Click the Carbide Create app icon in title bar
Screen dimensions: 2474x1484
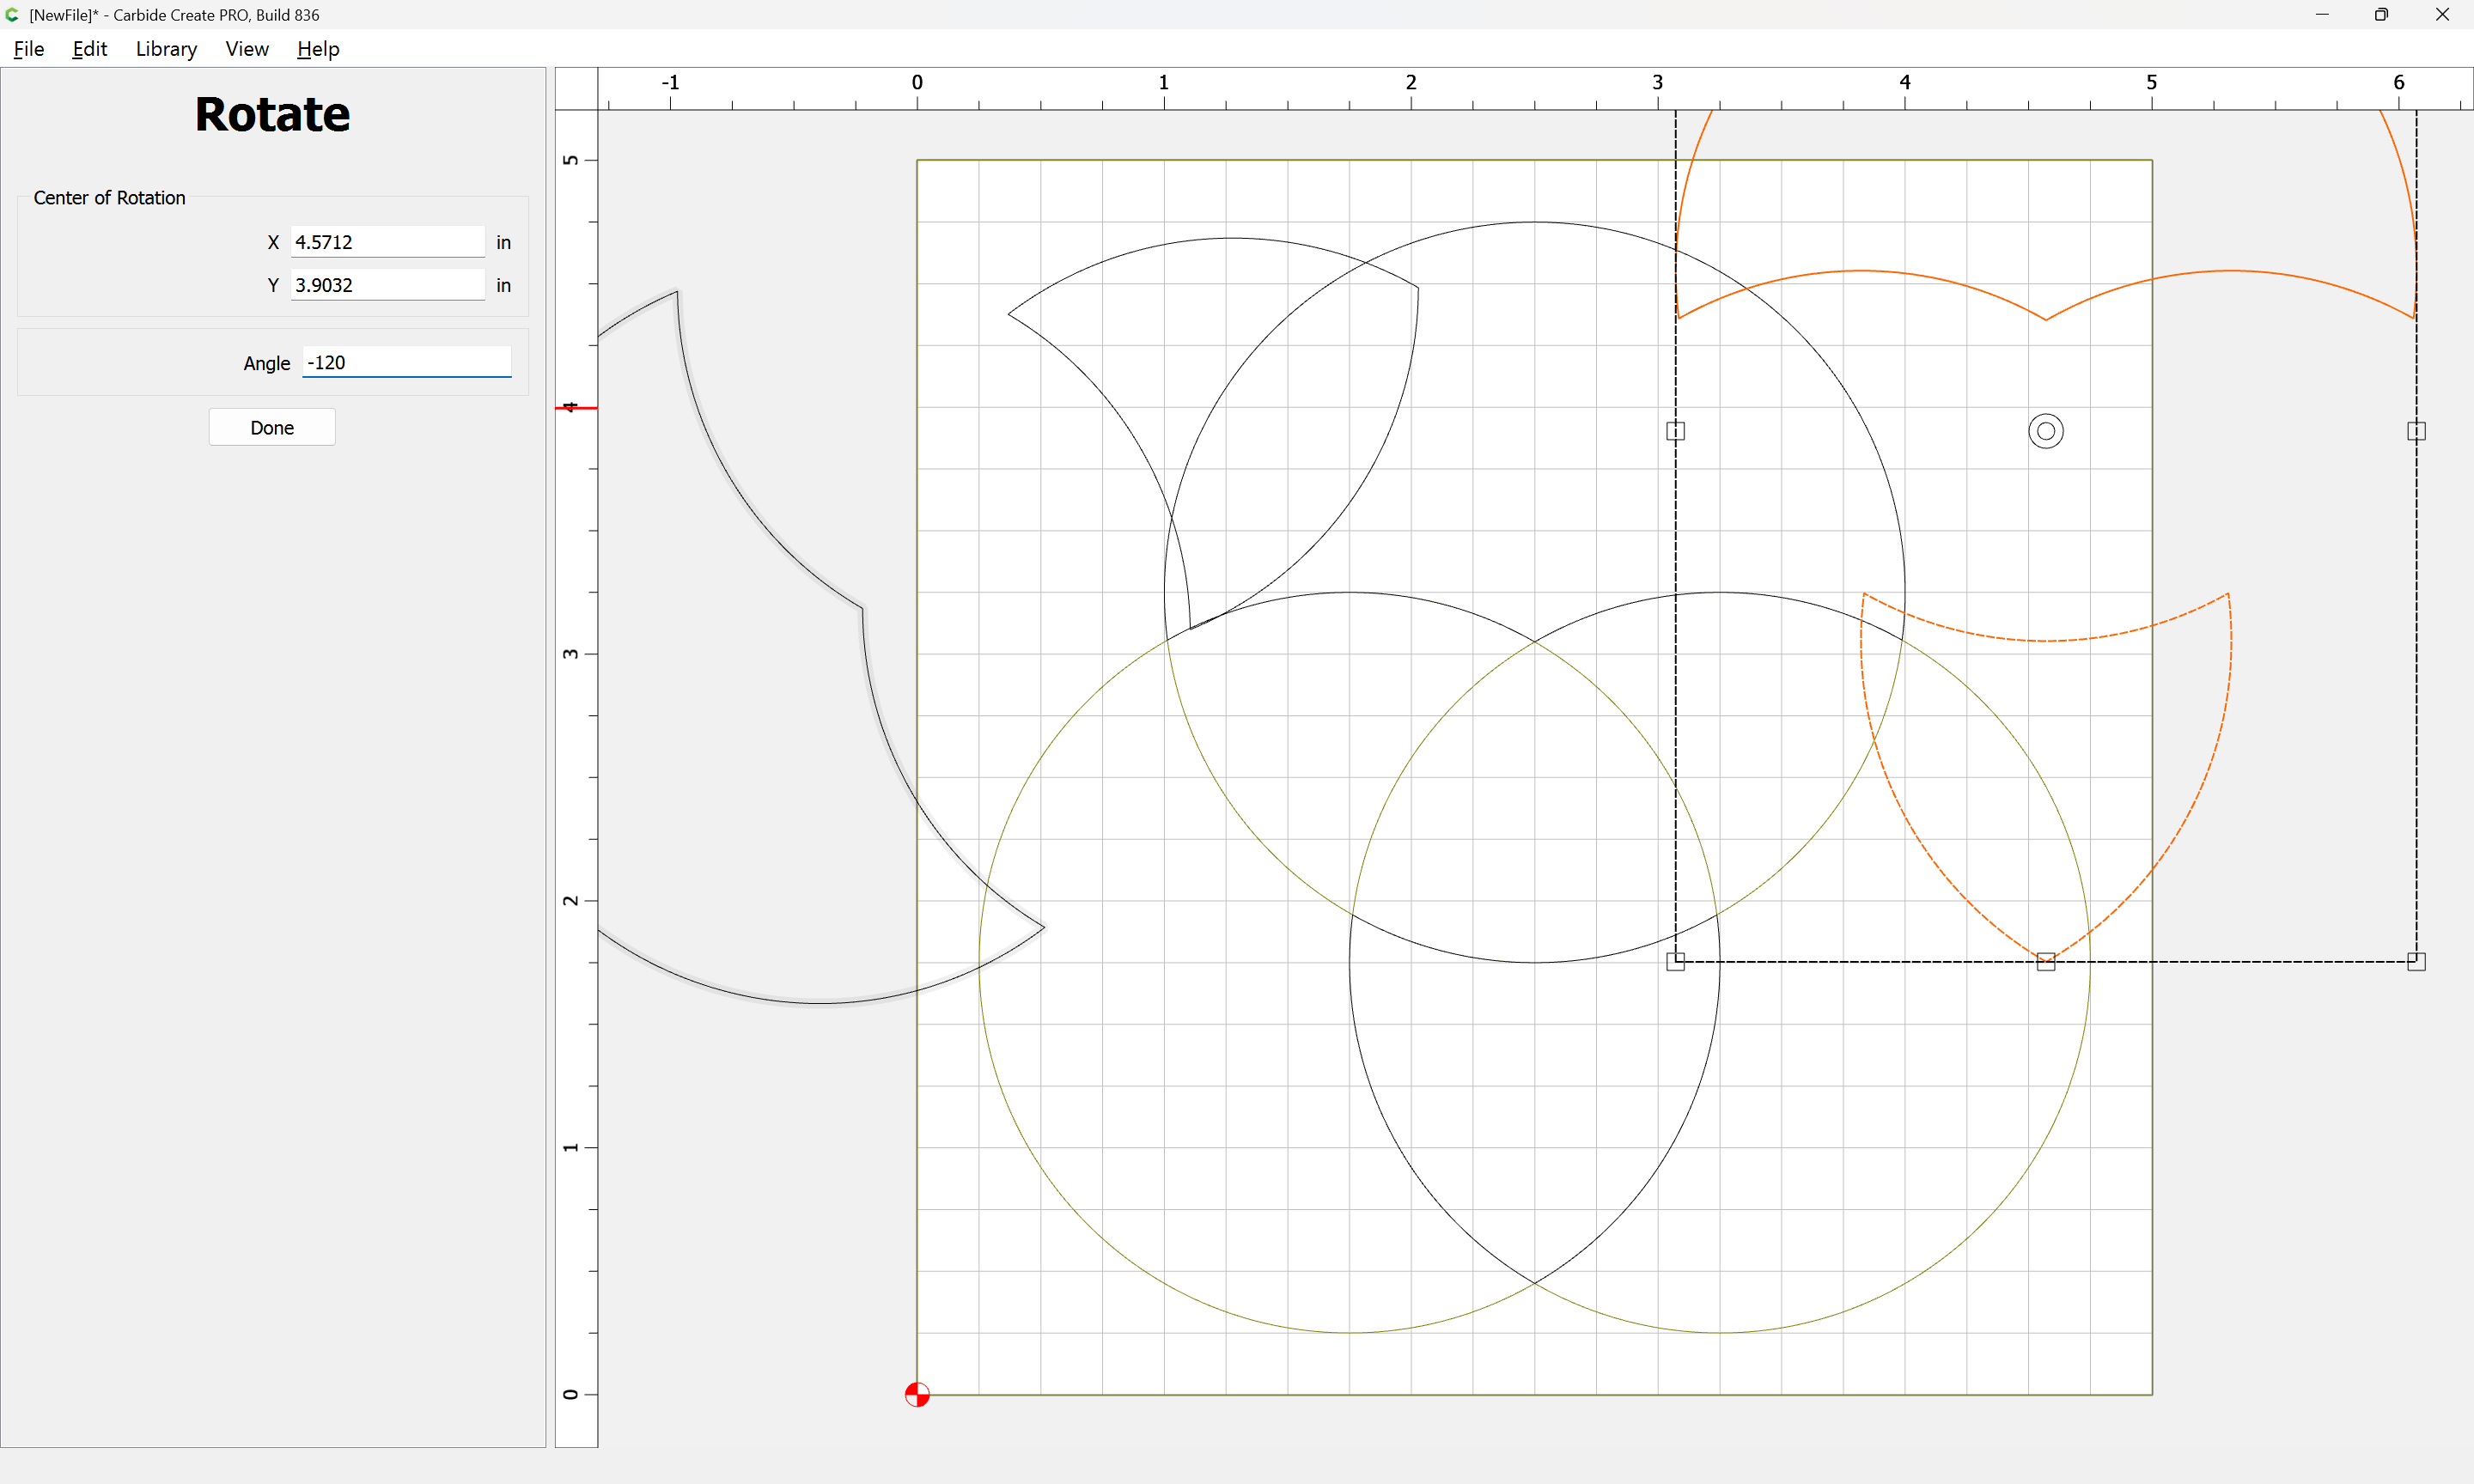[12, 15]
